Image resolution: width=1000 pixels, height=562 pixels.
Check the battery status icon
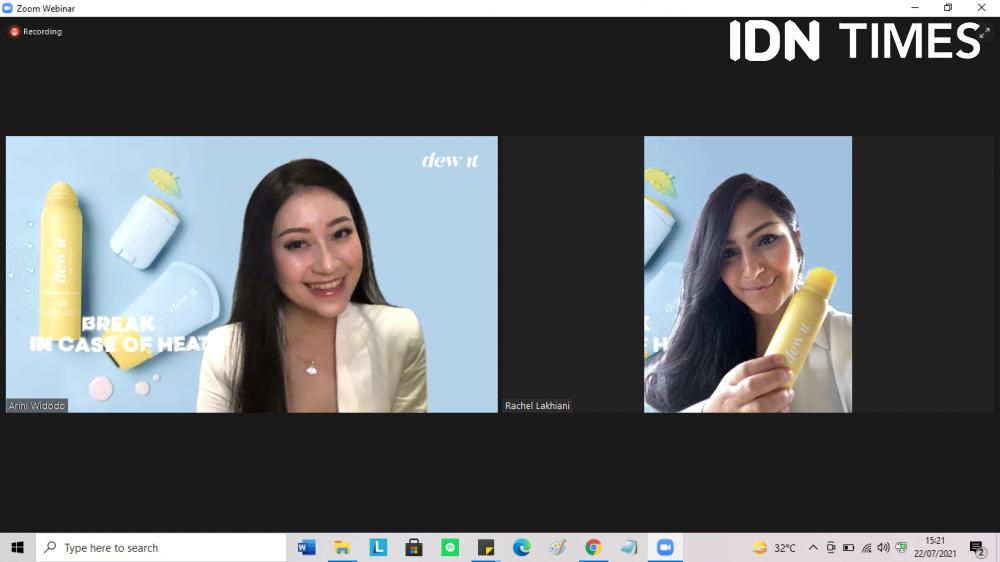point(848,547)
